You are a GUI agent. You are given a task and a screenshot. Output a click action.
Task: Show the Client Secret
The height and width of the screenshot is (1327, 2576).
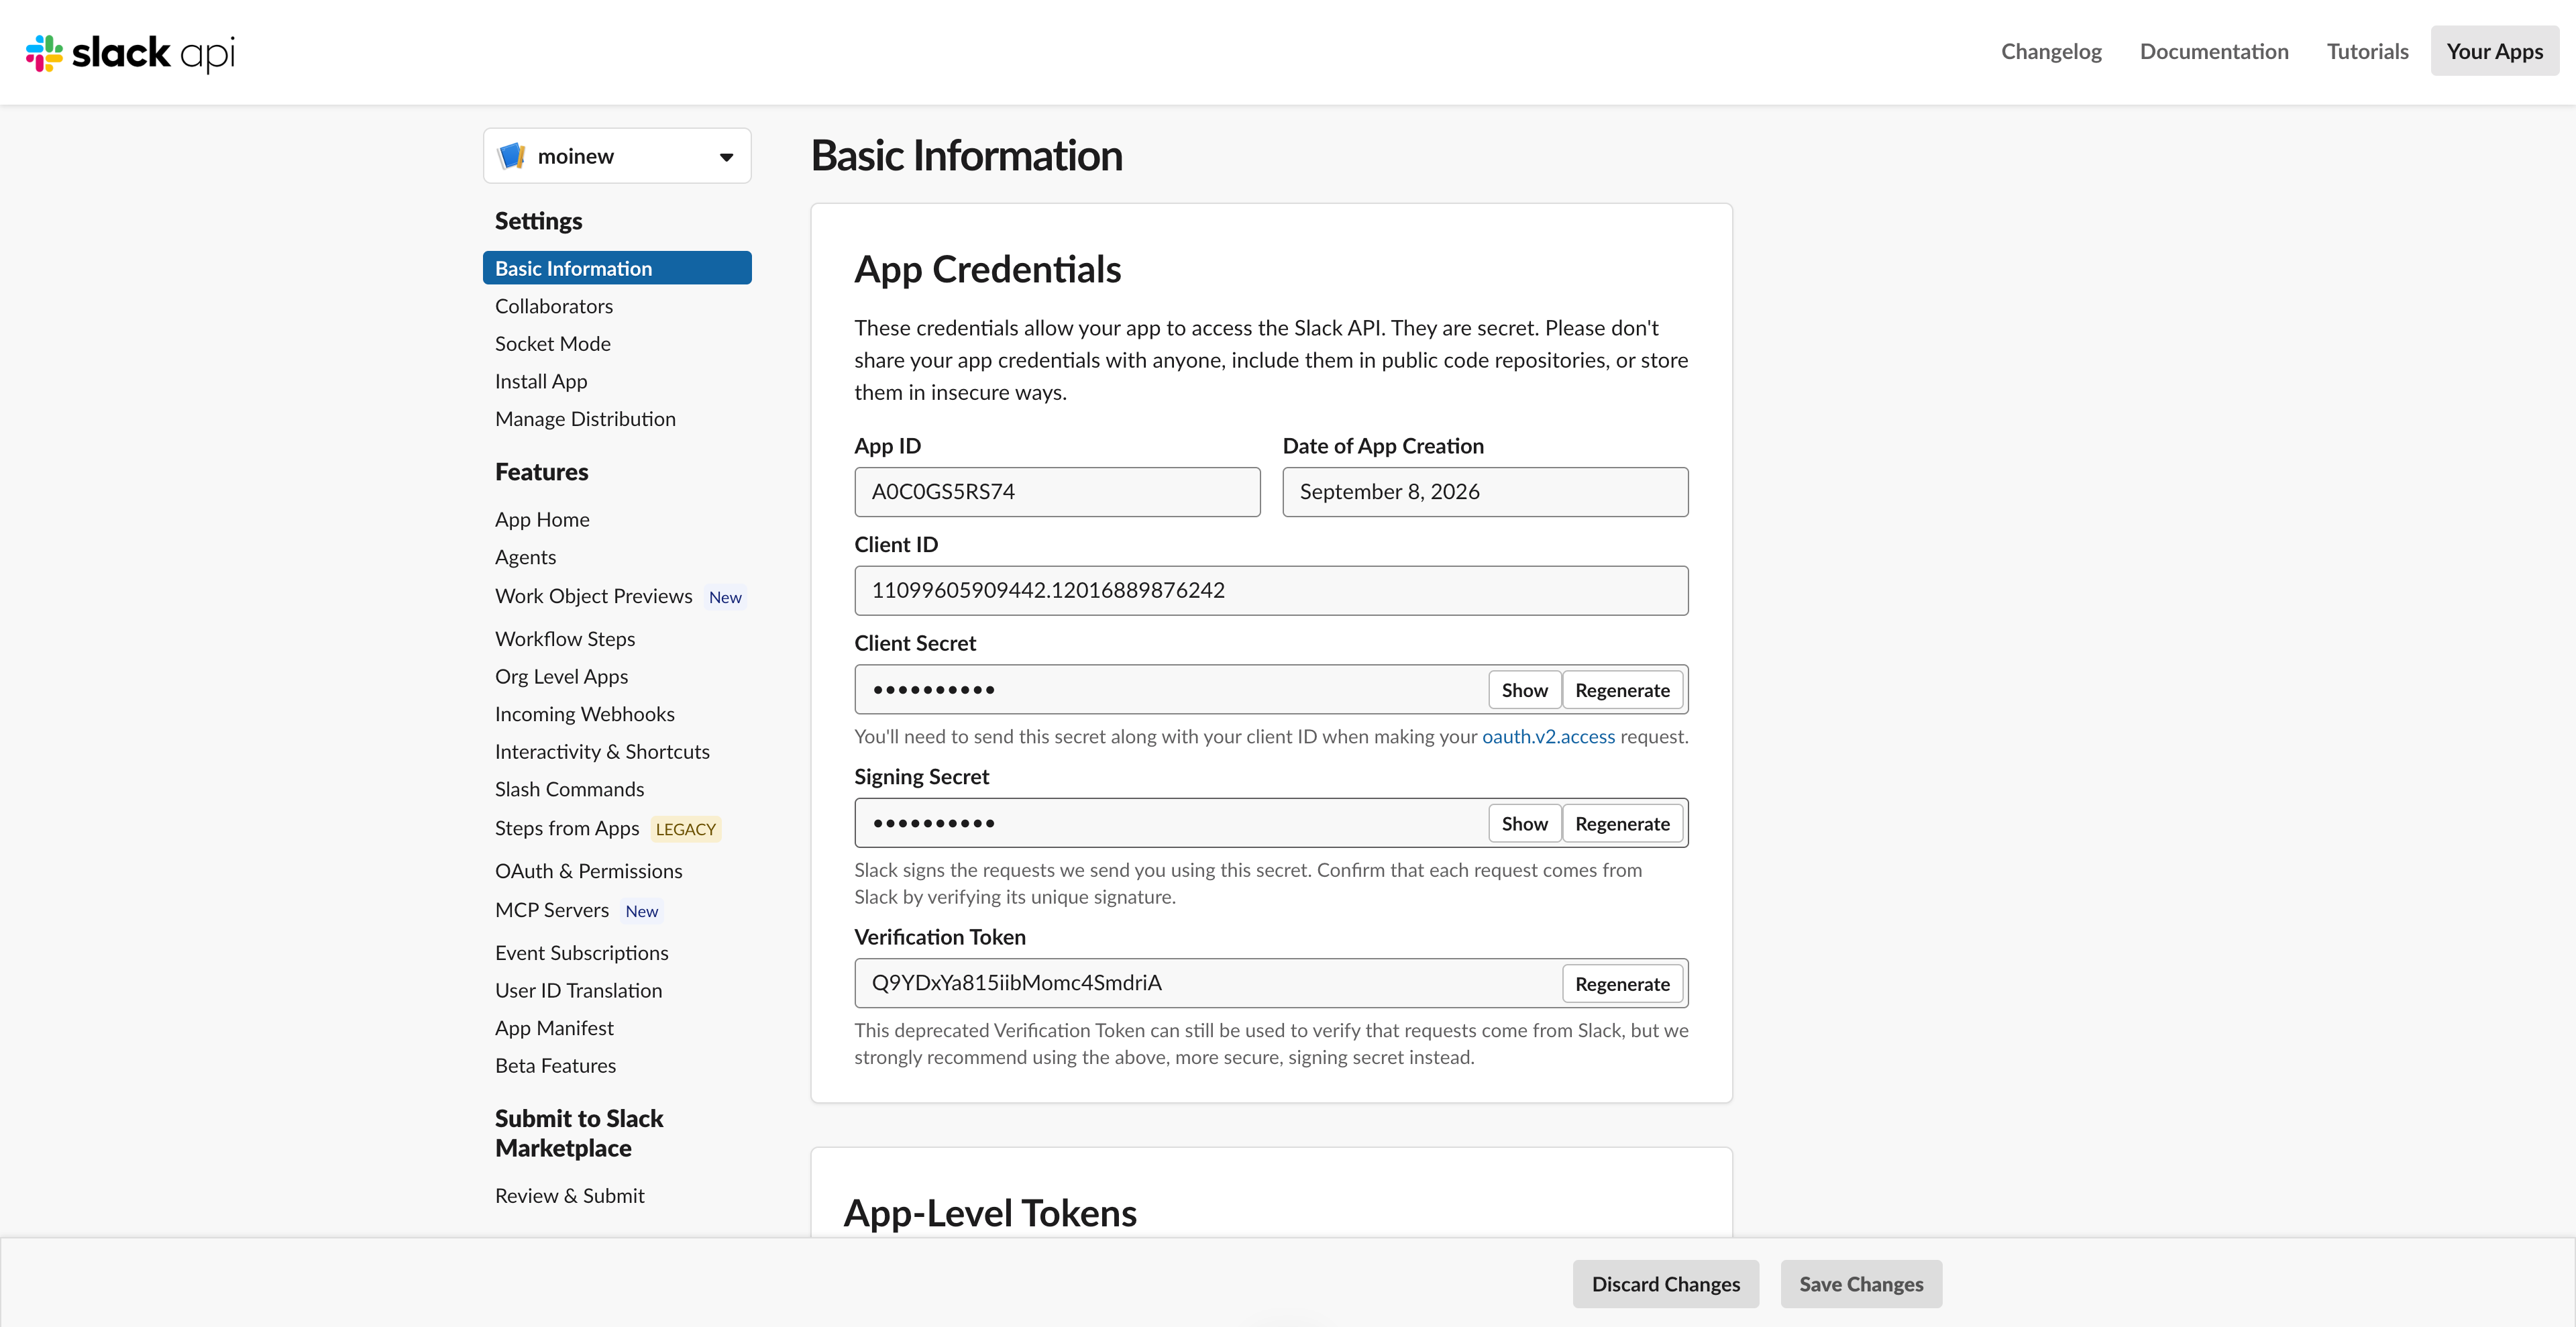(1524, 690)
